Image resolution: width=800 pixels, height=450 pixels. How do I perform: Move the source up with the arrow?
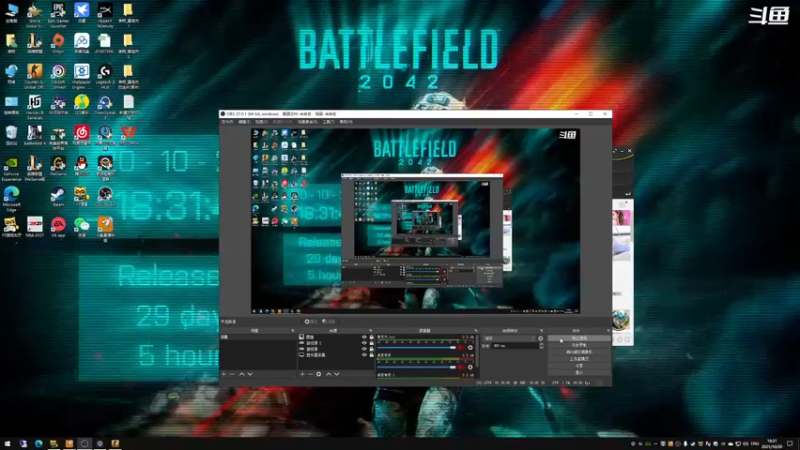(329, 374)
